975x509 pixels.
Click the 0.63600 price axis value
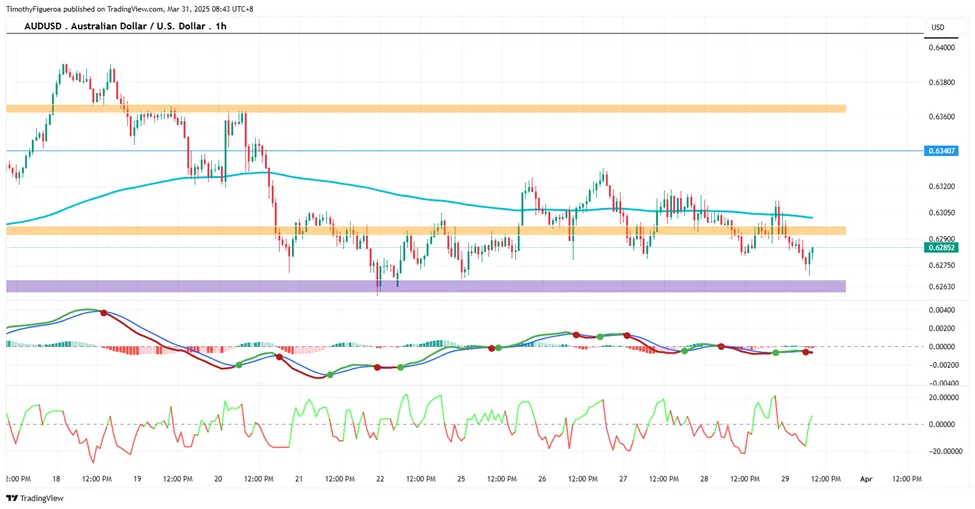click(x=941, y=117)
